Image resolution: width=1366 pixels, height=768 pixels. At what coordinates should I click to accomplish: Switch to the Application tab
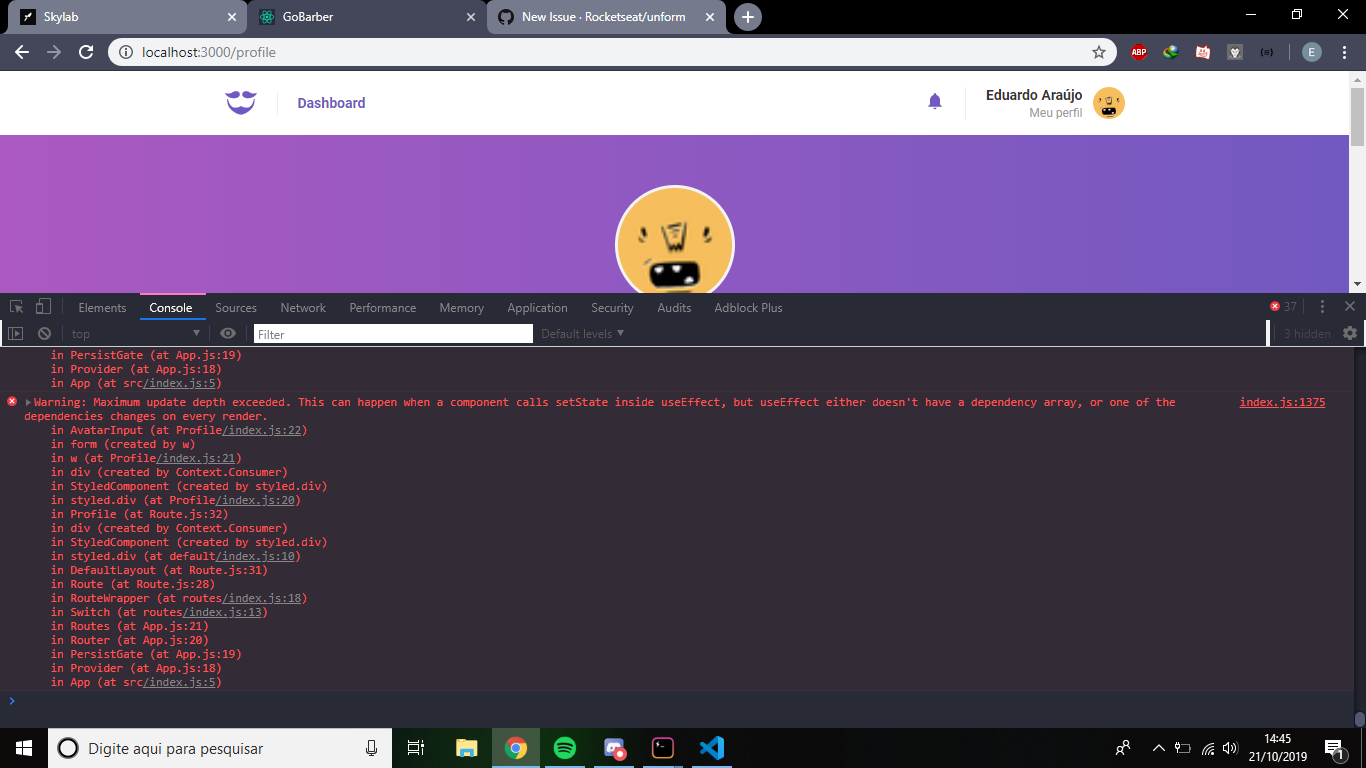pos(537,308)
